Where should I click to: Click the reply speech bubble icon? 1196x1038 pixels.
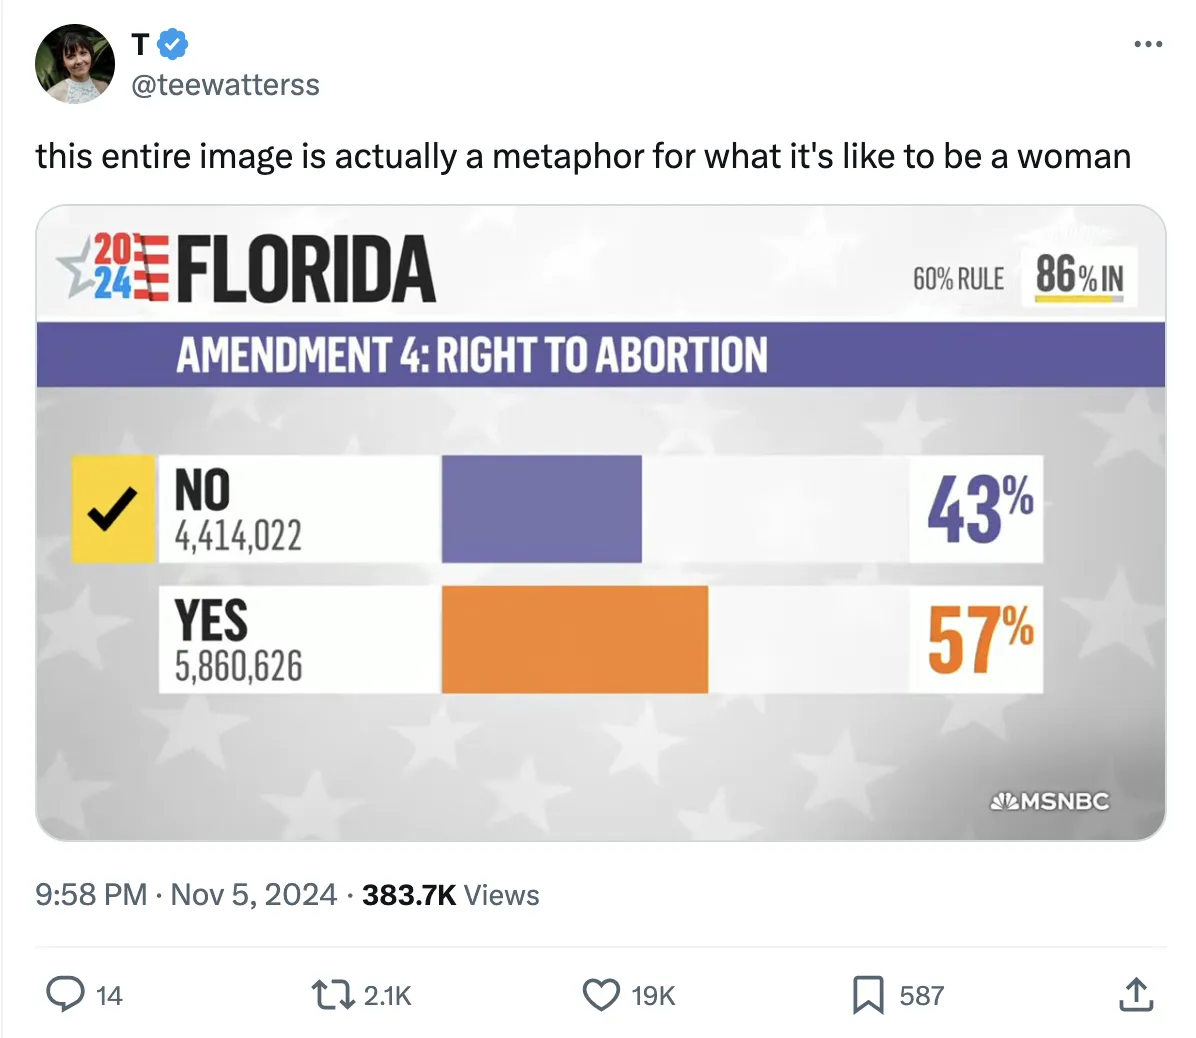(x=67, y=994)
